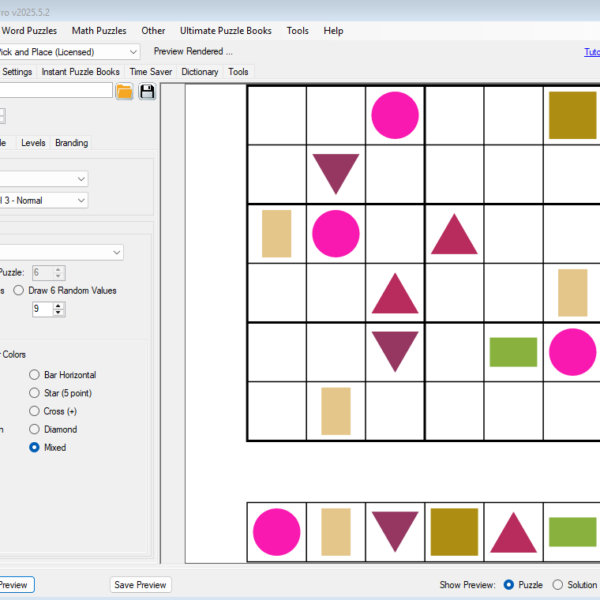Switch to the Dictionary tab
Viewport: 600px width, 600px height.
(x=200, y=72)
